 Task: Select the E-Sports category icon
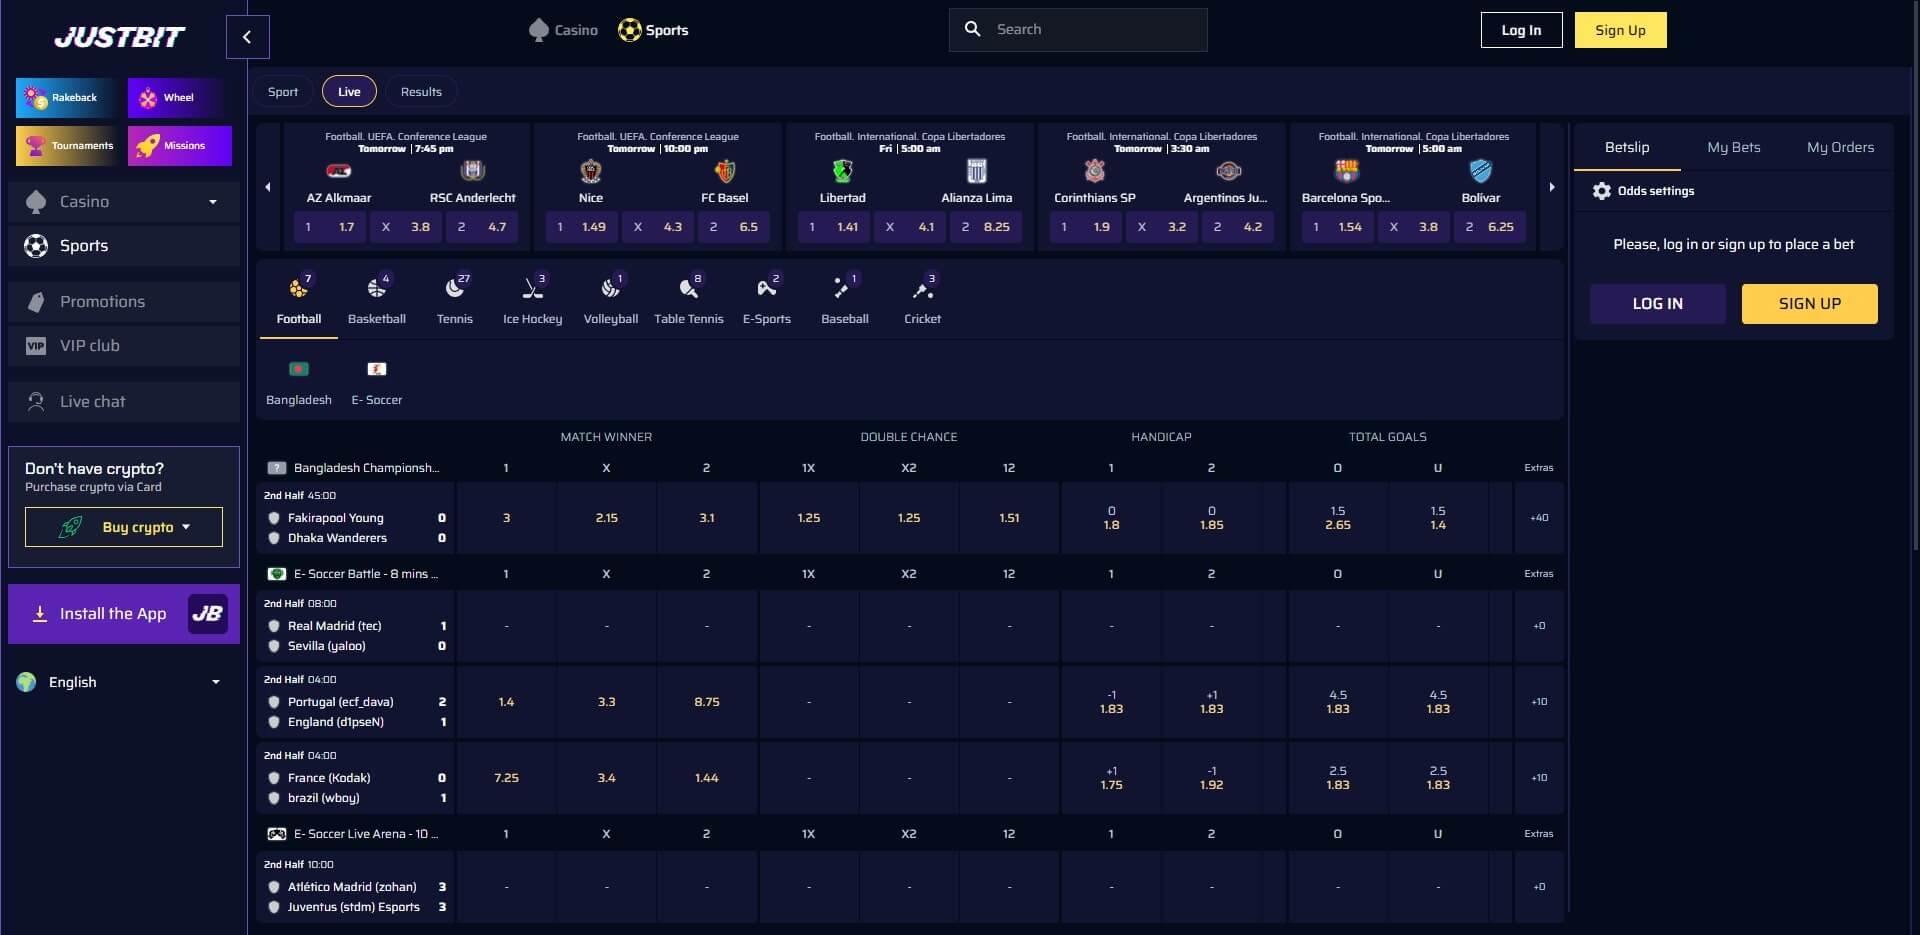(x=766, y=298)
